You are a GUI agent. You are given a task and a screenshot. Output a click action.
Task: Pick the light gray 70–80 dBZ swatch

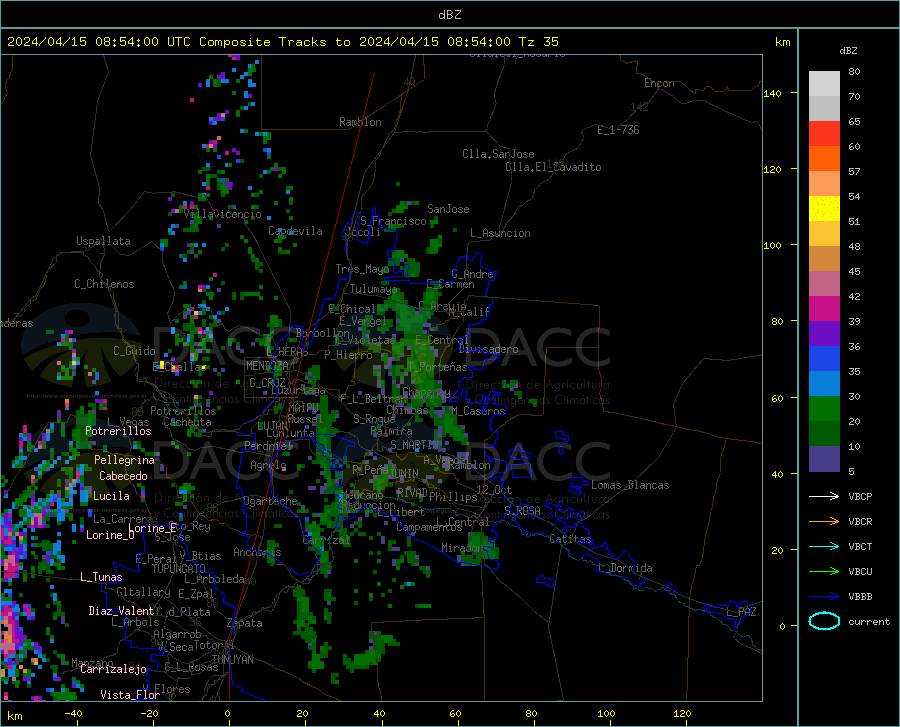click(824, 84)
